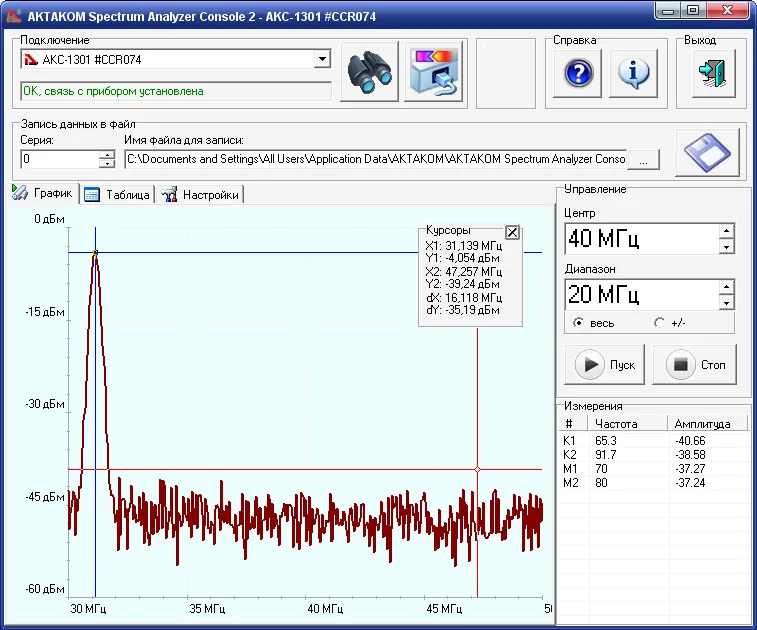757x630 pixels.
Task: Click the X1: 31,139 МГц cursor readout
Action: 463,246
